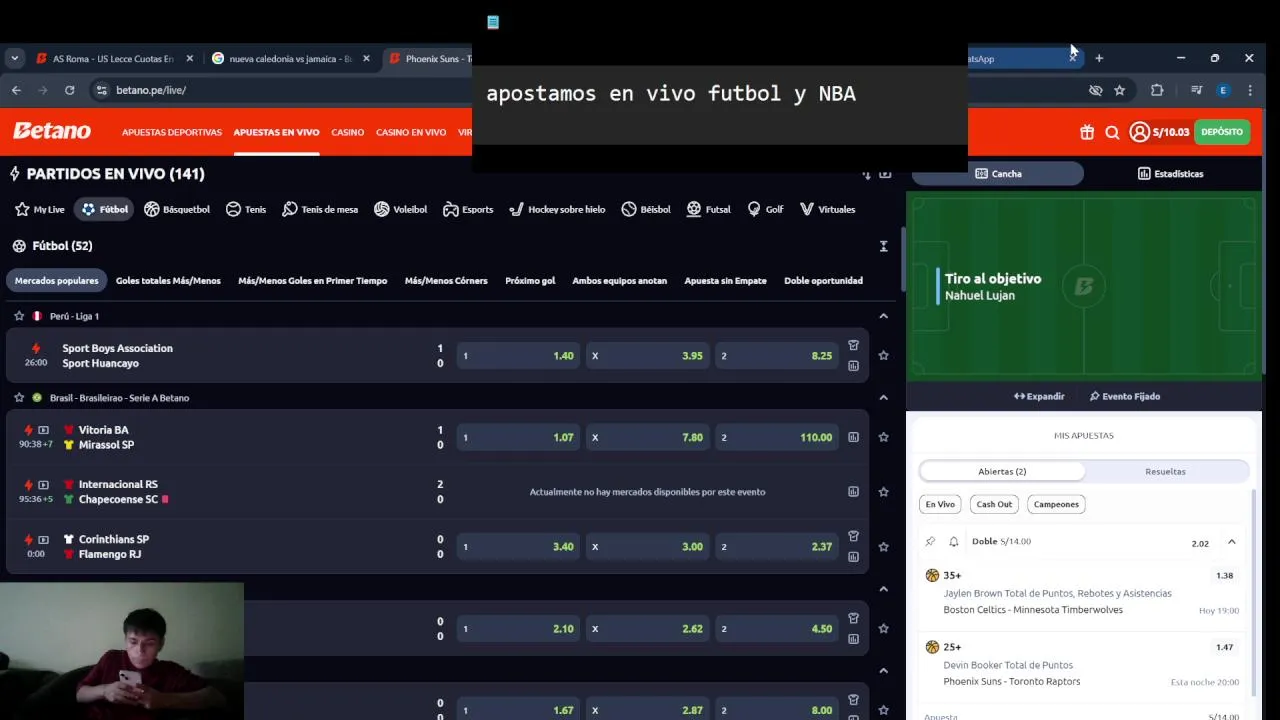Open jersey icon for Sport Boys Association match
This screenshot has height=720, width=1280.
pyautogui.click(x=853, y=345)
